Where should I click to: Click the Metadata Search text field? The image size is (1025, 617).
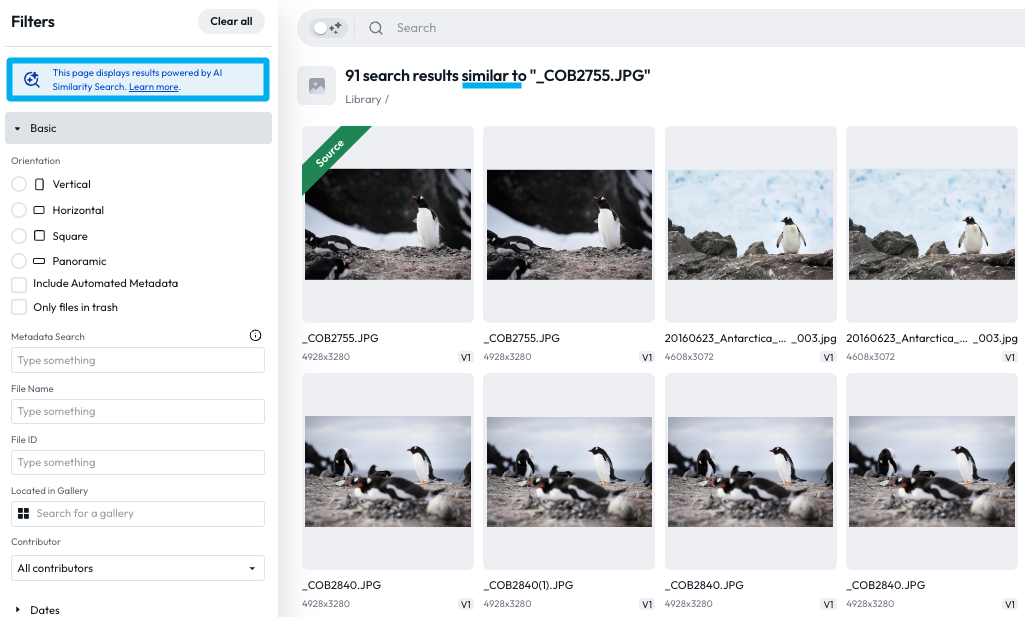point(138,360)
